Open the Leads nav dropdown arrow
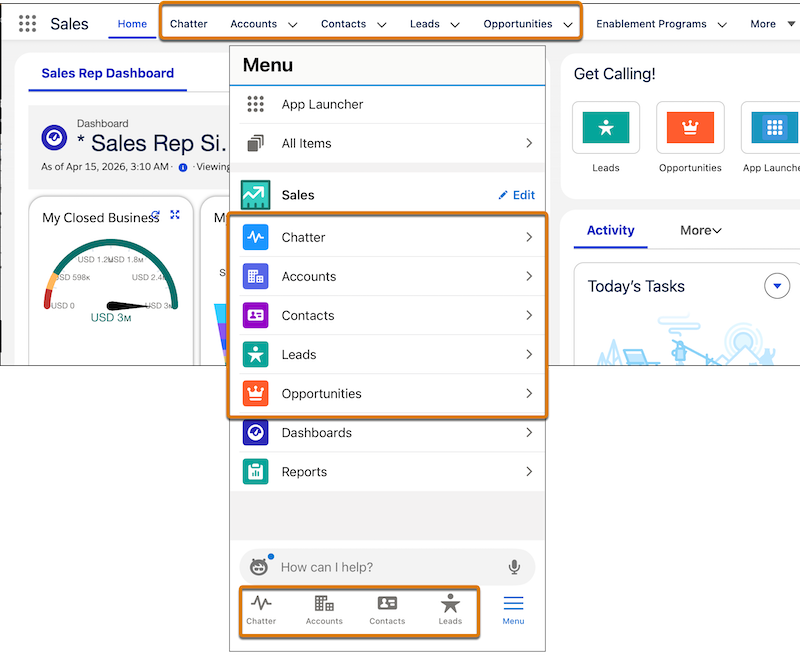 coord(455,24)
